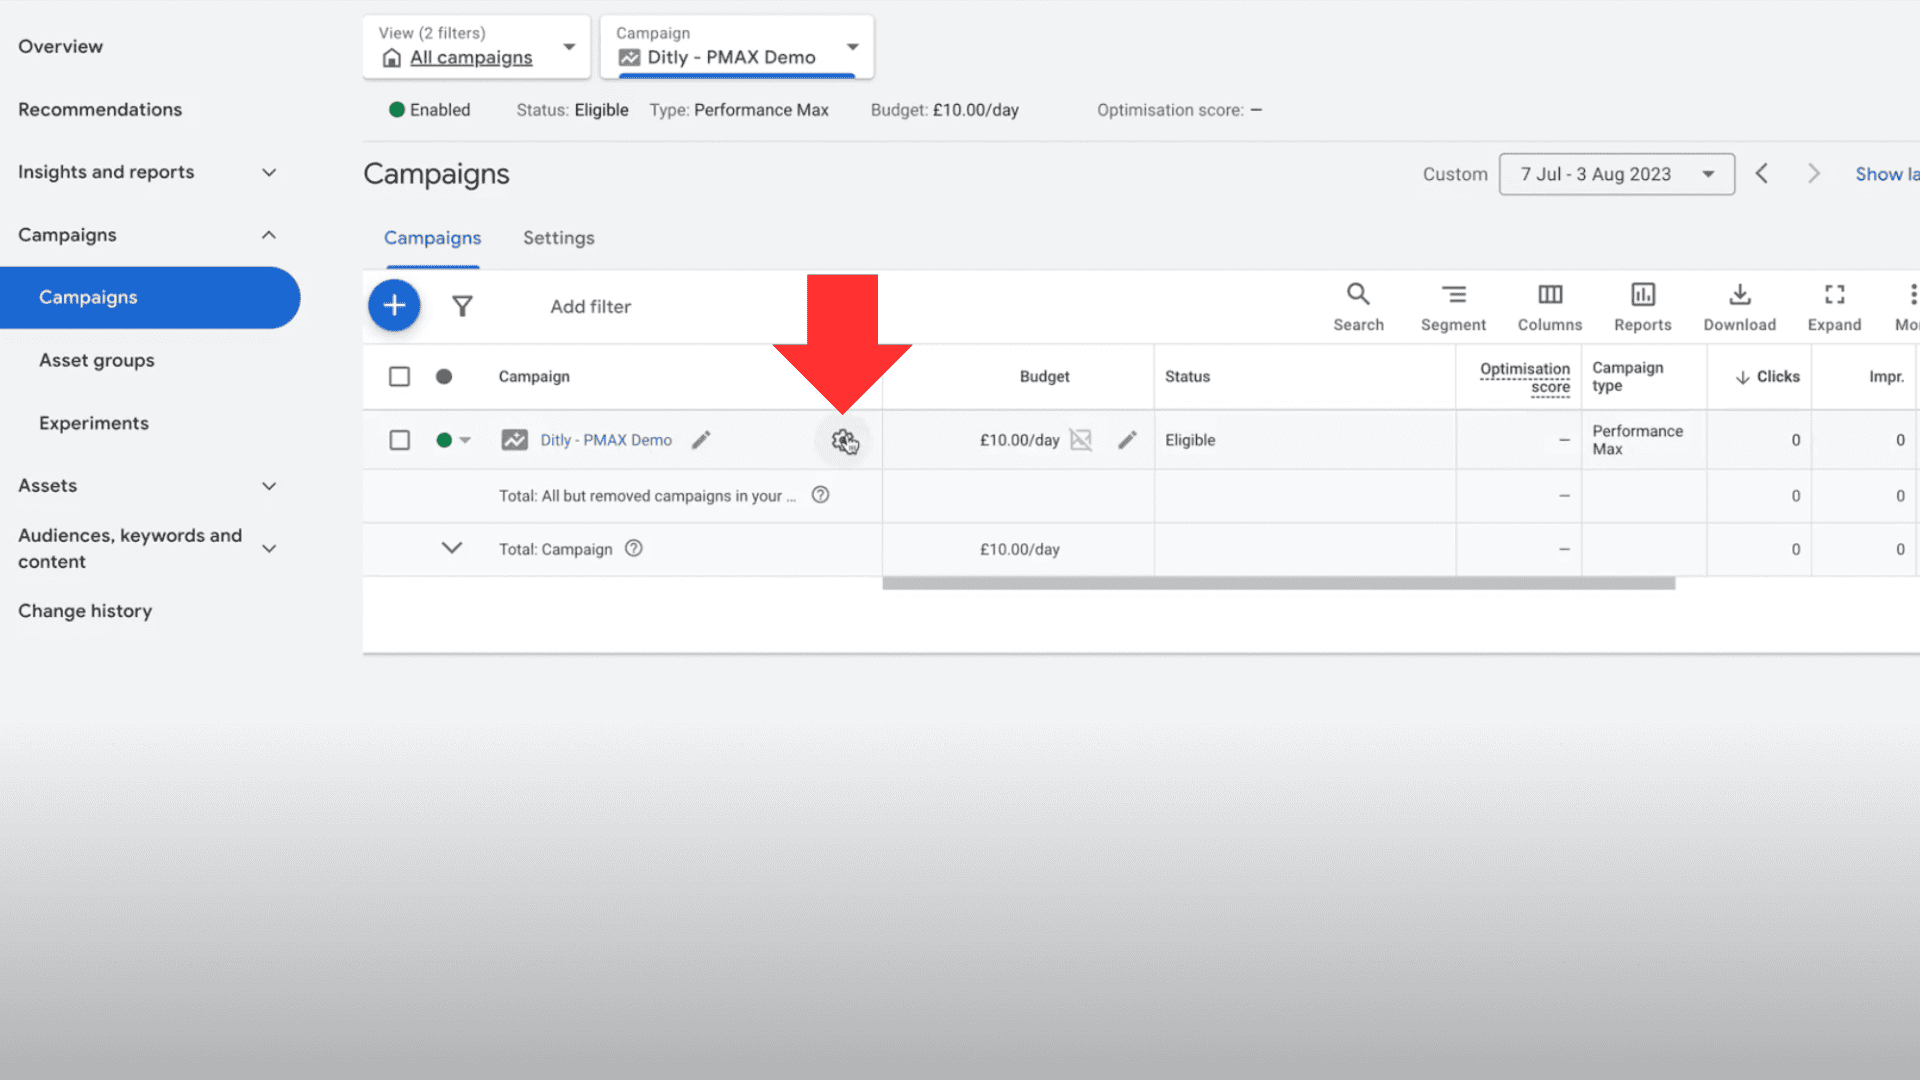Click the Expand table tool
Viewport: 1920px width, 1080px height.
pyautogui.click(x=1834, y=307)
